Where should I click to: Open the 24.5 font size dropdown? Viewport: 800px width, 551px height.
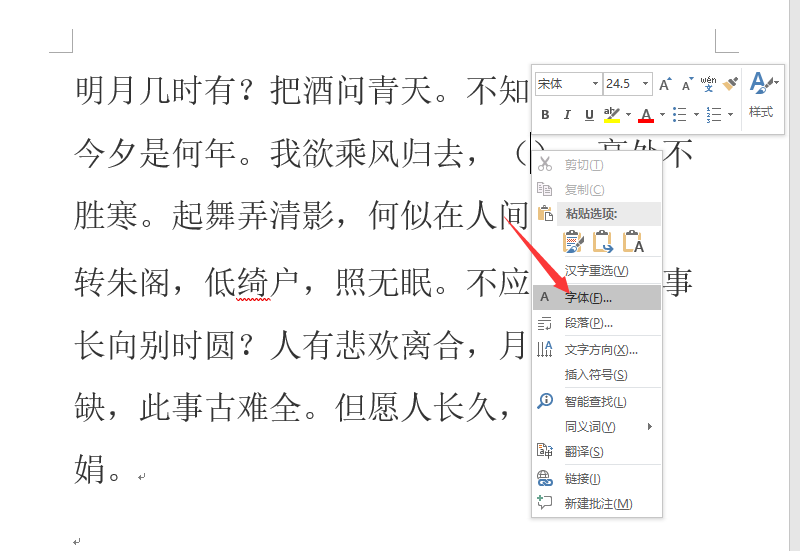tap(645, 84)
